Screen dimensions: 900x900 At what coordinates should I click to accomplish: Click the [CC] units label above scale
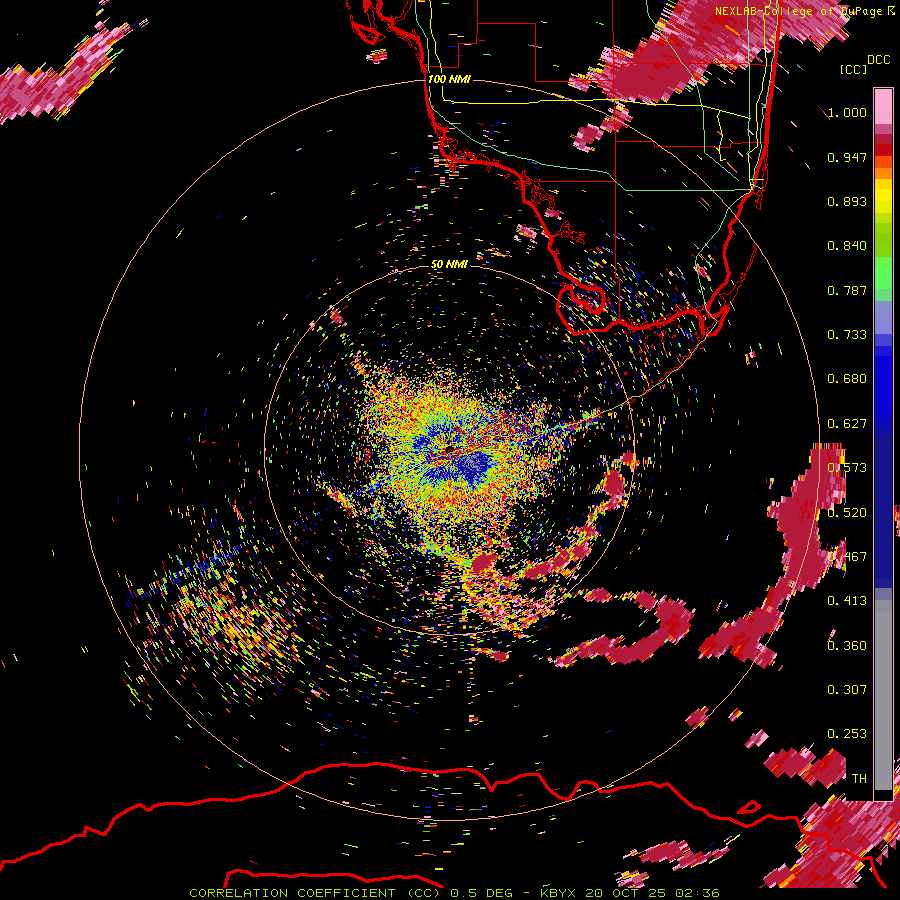pos(854,69)
